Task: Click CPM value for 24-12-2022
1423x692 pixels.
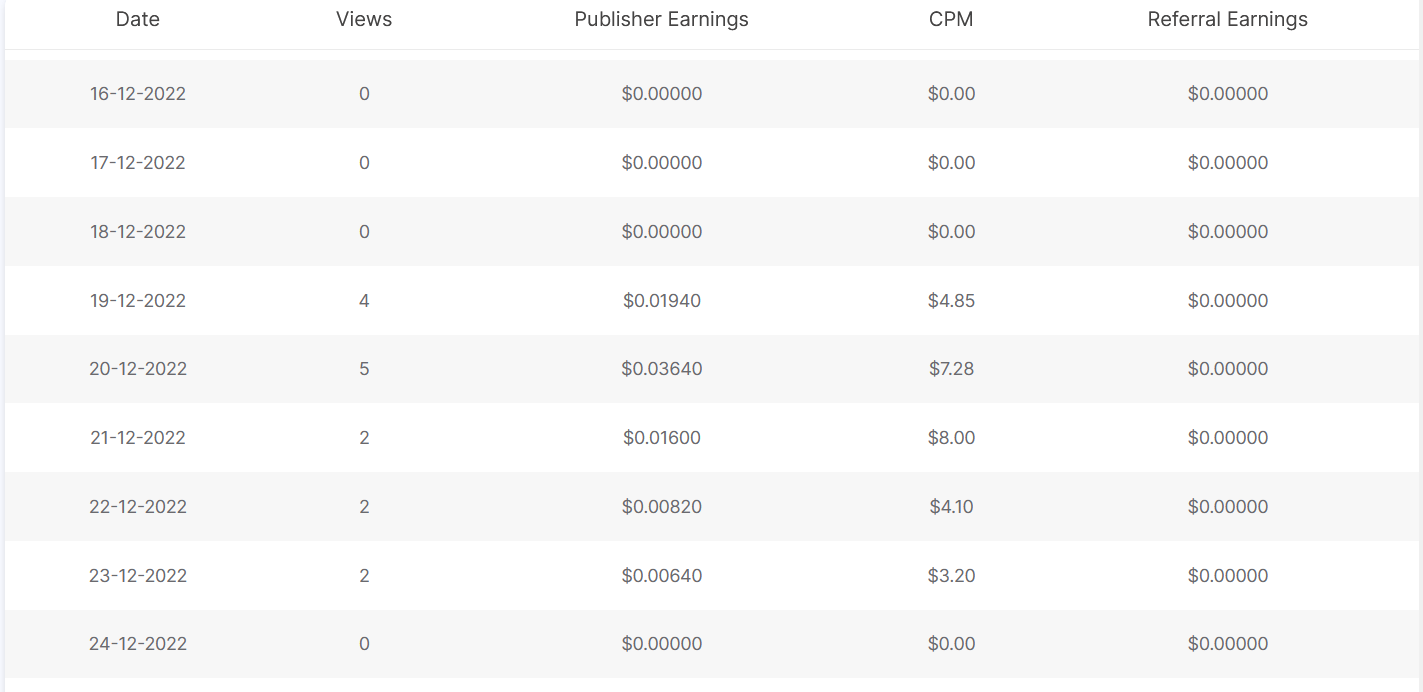Action: tap(951, 644)
